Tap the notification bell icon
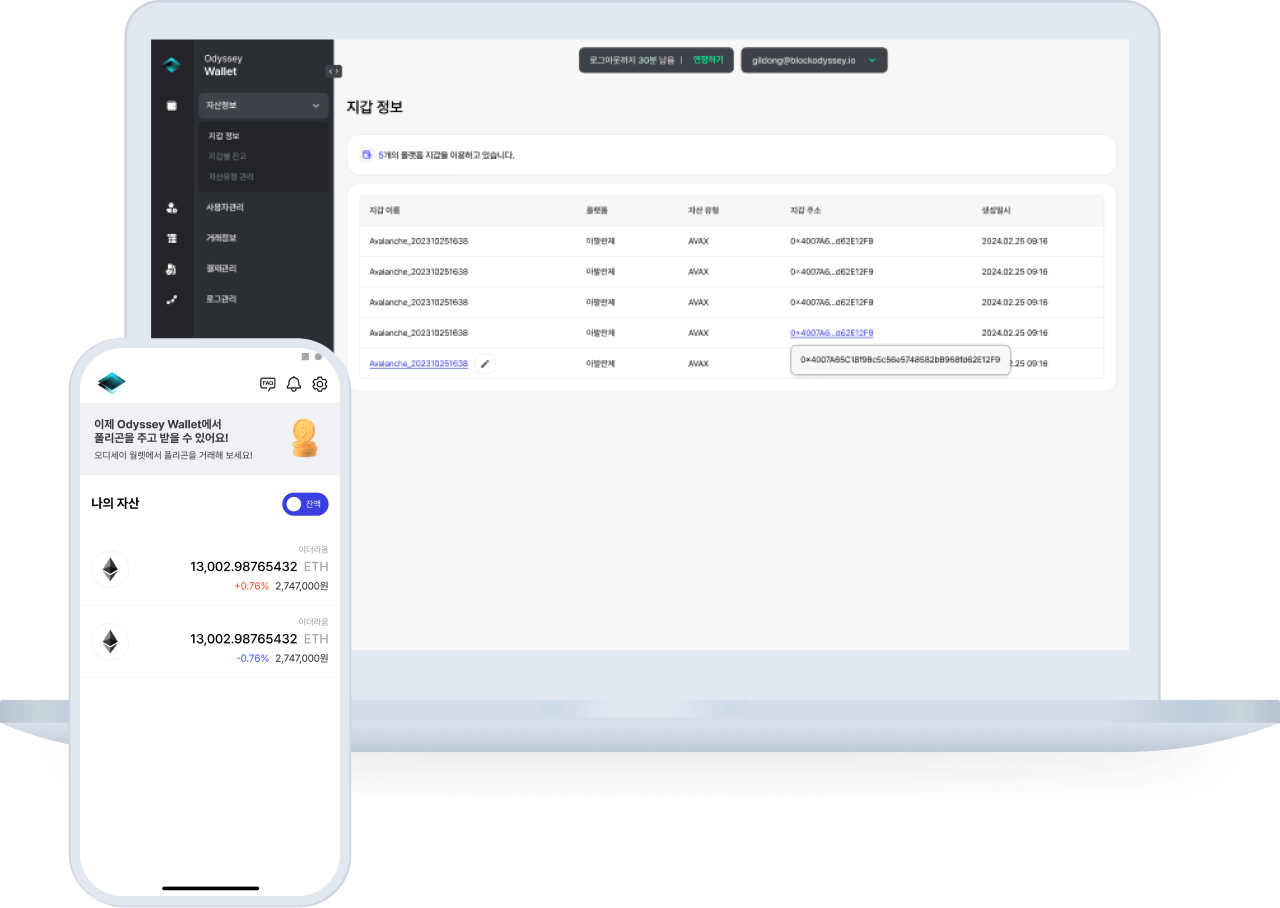Viewport: 1280px width, 908px height. [294, 384]
